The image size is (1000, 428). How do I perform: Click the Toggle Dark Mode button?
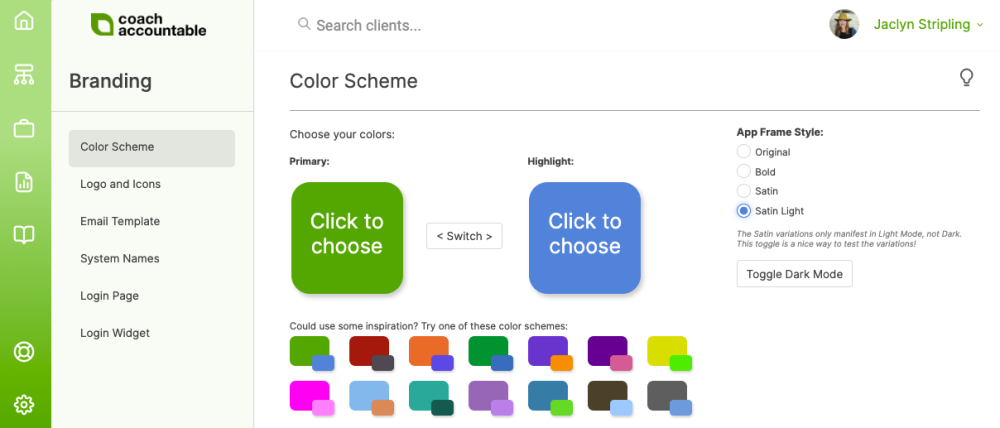[794, 274]
